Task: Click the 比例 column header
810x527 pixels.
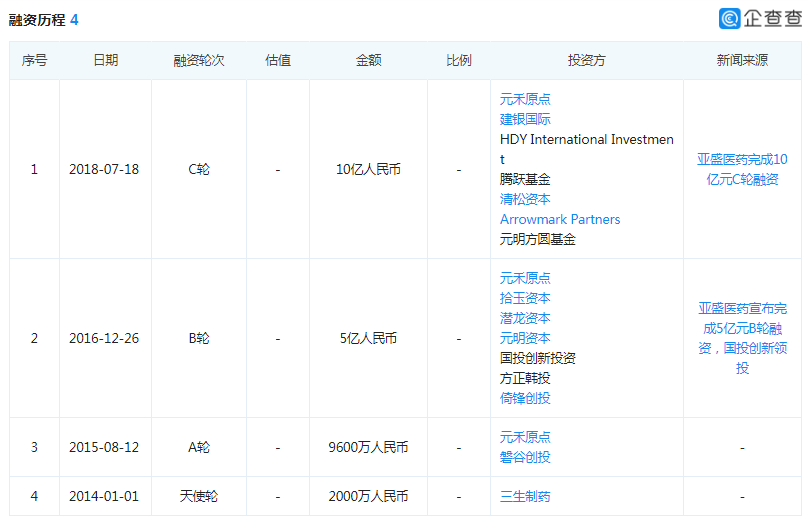Action: point(459,60)
